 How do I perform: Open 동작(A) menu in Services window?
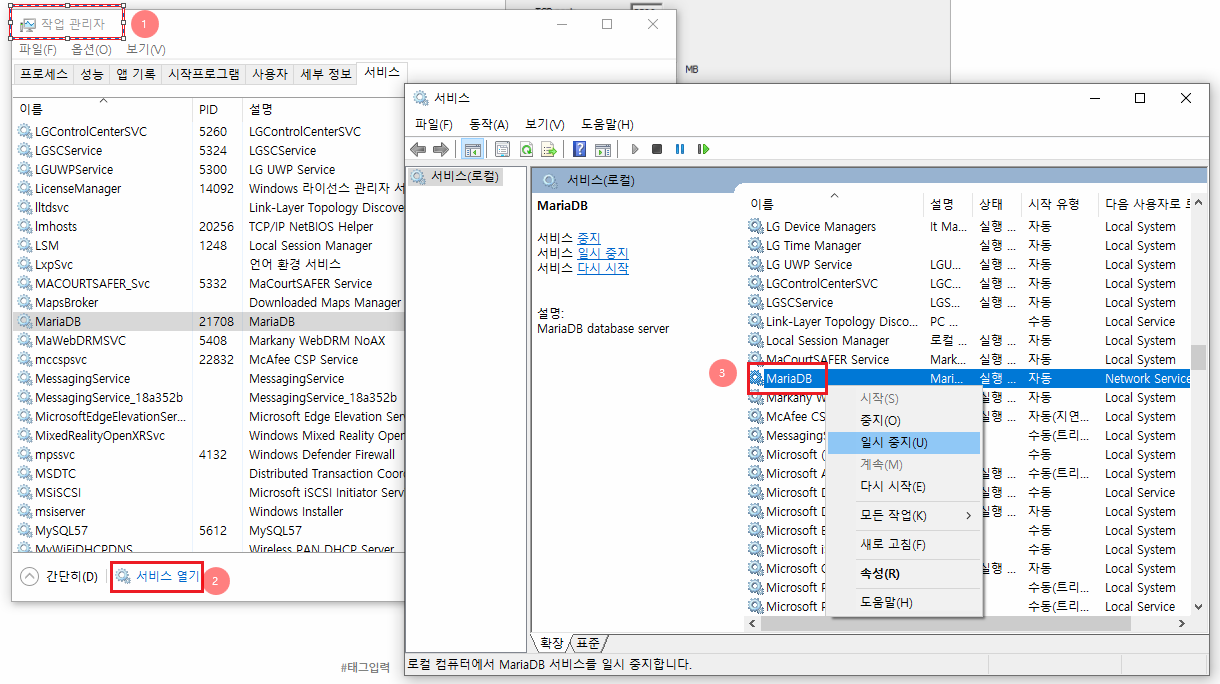[489, 124]
